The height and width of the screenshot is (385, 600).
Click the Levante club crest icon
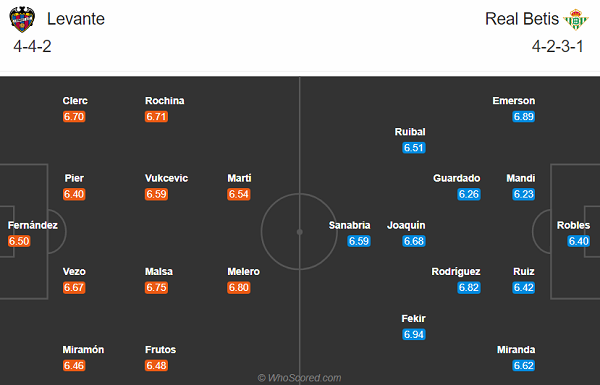coord(22,19)
